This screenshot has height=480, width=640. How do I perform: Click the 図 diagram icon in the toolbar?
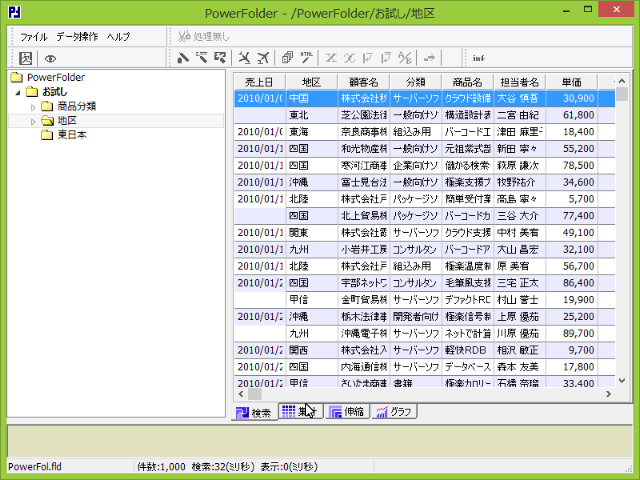[x=25, y=58]
